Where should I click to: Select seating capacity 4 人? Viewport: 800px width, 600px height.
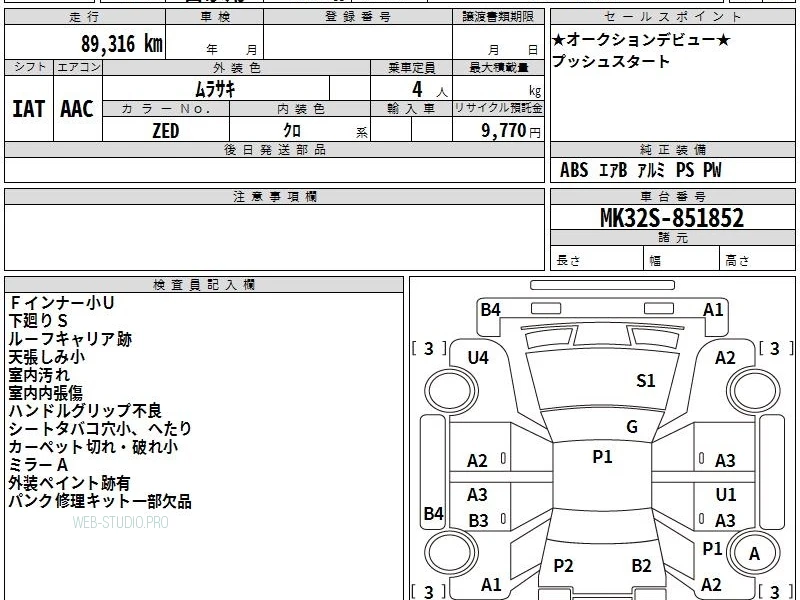[429, 90]
